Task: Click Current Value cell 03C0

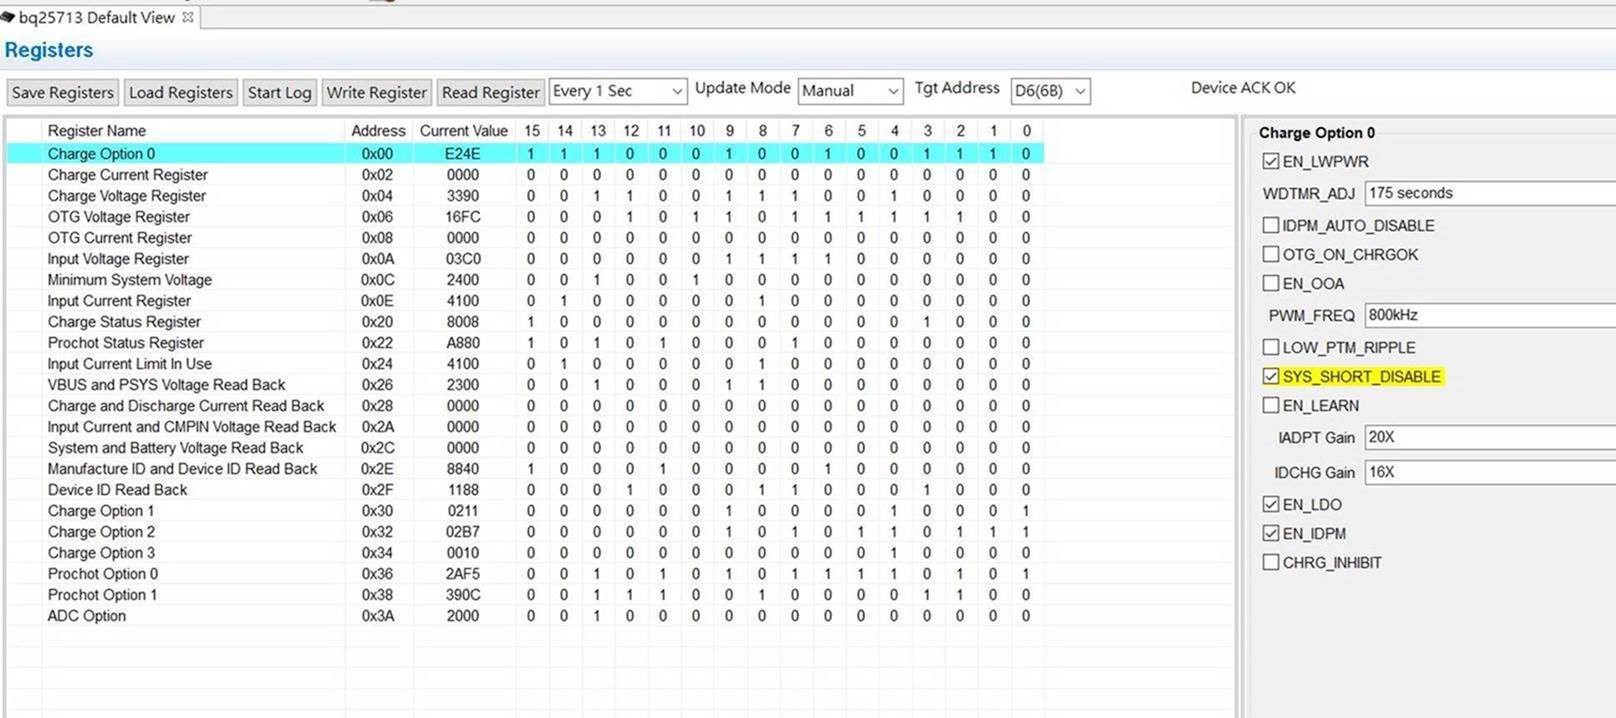Action: 463,259
